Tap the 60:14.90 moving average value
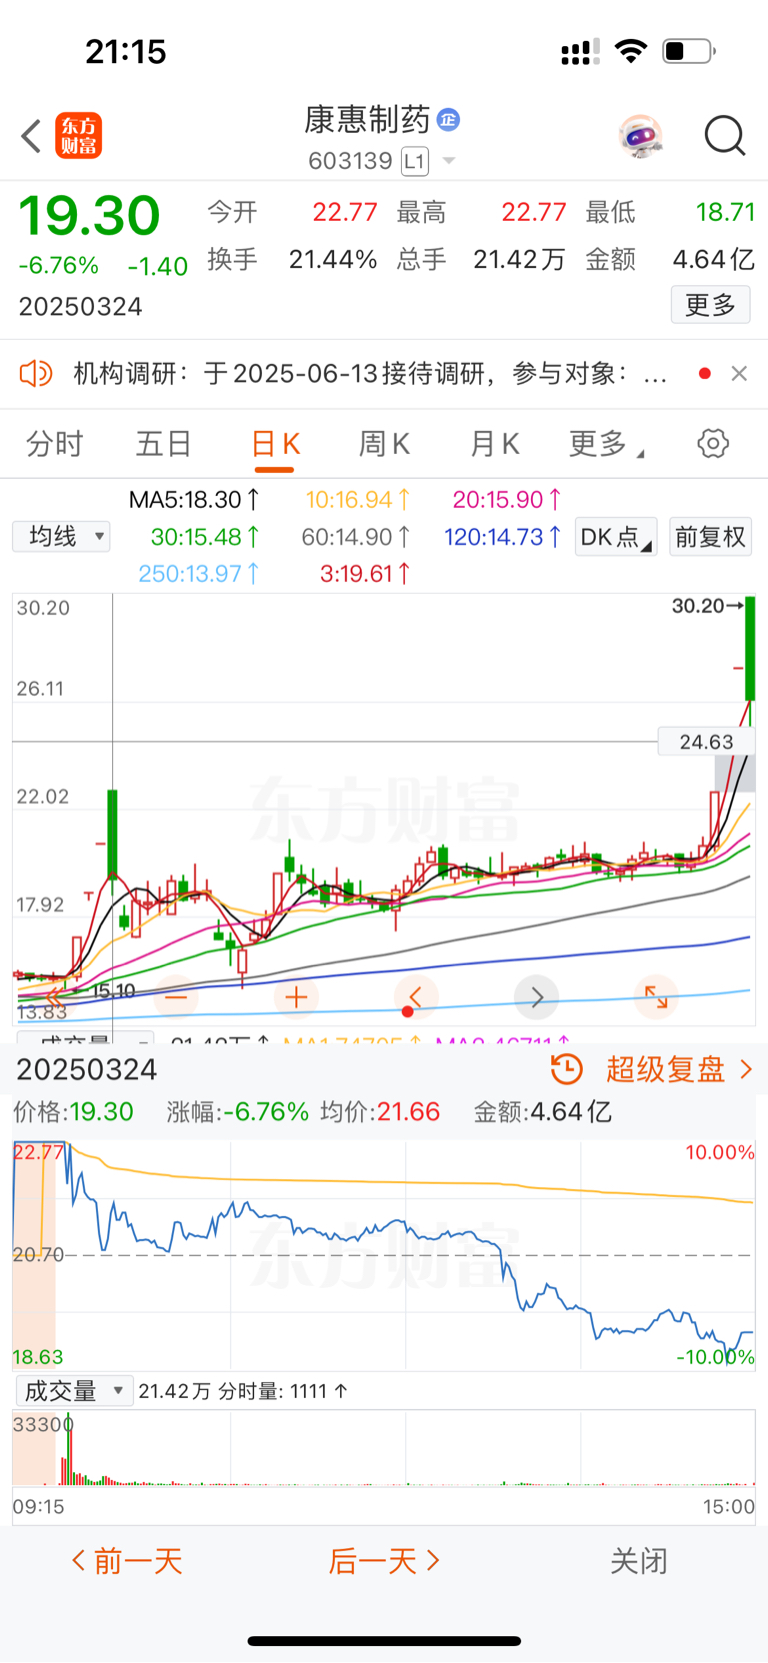Image resolution: width=768 pixels, height=1663 pixels. click(356, 537)
